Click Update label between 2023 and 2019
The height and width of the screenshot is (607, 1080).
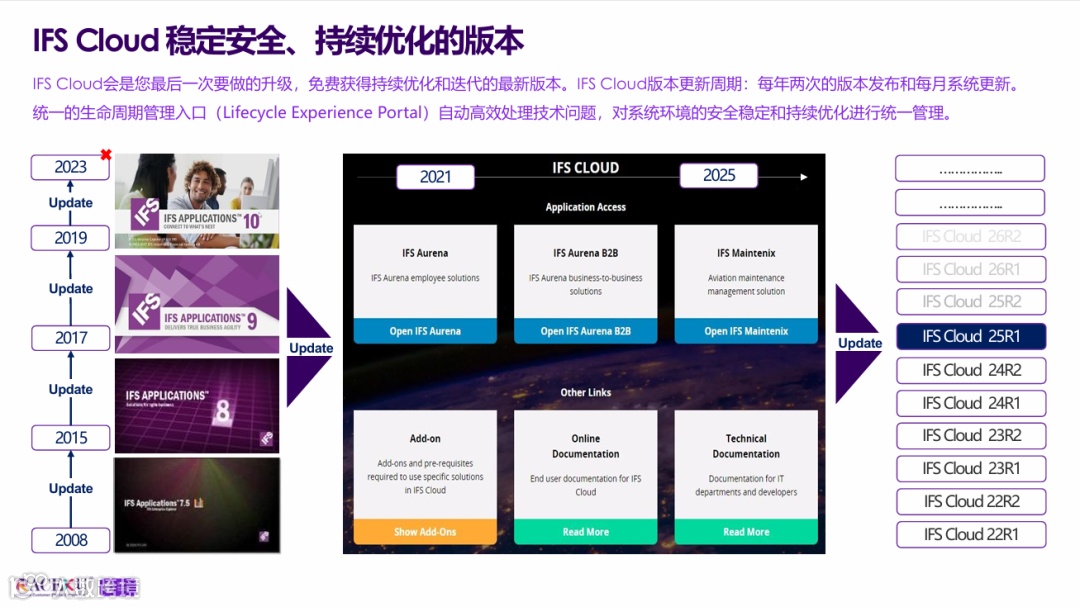pos(70,203)
